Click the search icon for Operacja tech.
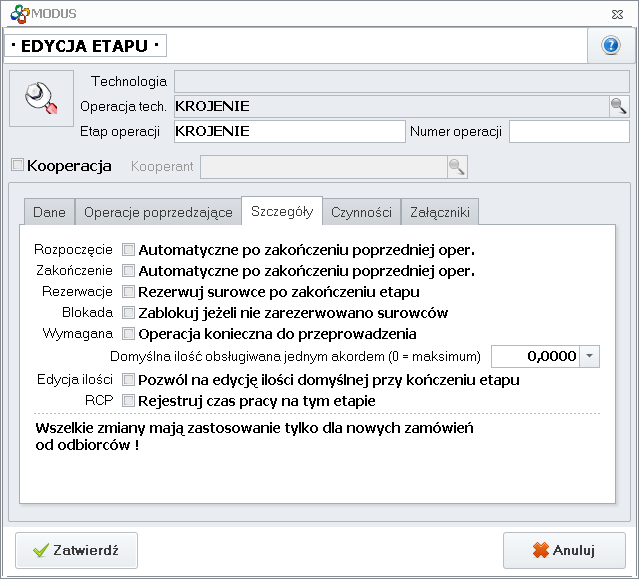 tap(618, 106)
